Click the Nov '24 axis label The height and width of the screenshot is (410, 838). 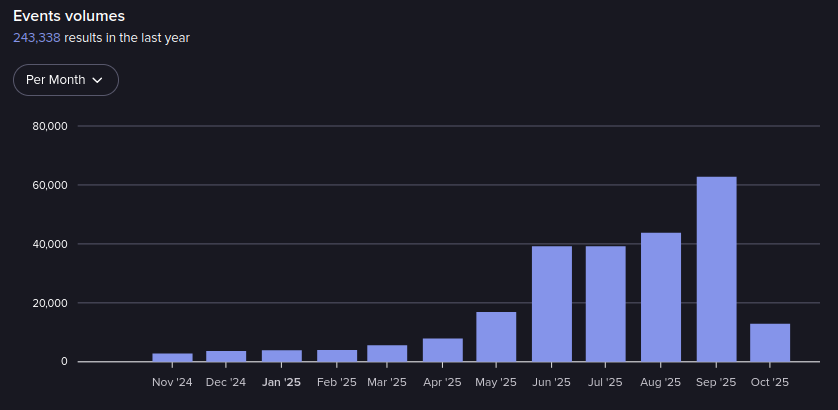172,382
